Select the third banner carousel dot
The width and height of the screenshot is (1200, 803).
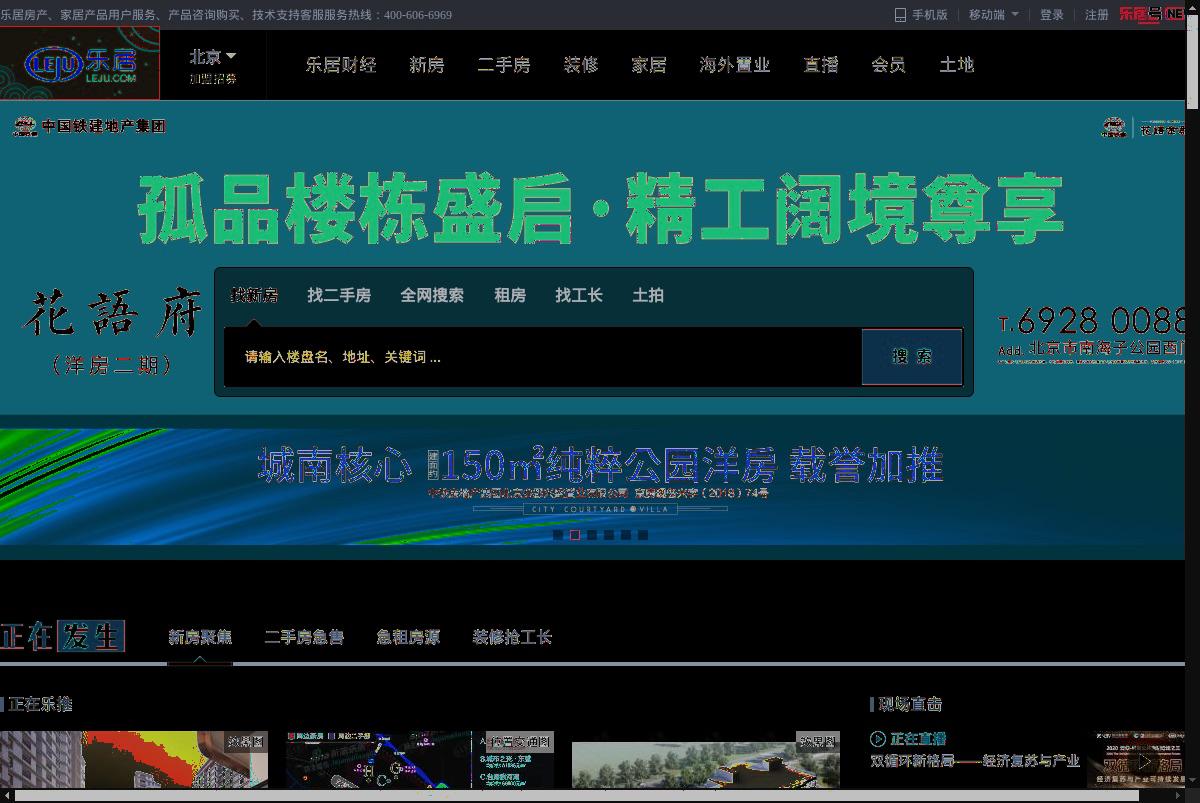tap(592, 535)
